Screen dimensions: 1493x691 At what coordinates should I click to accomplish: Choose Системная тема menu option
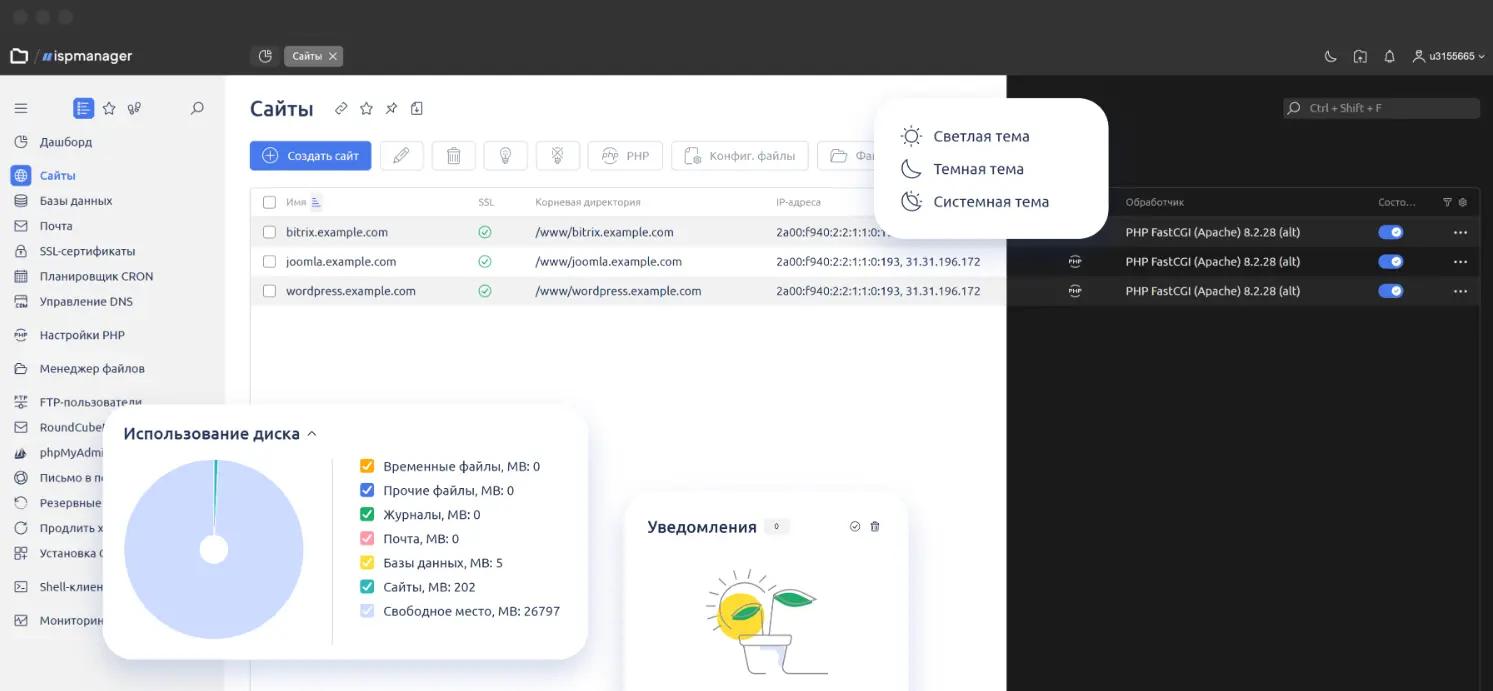click(975, 201)
